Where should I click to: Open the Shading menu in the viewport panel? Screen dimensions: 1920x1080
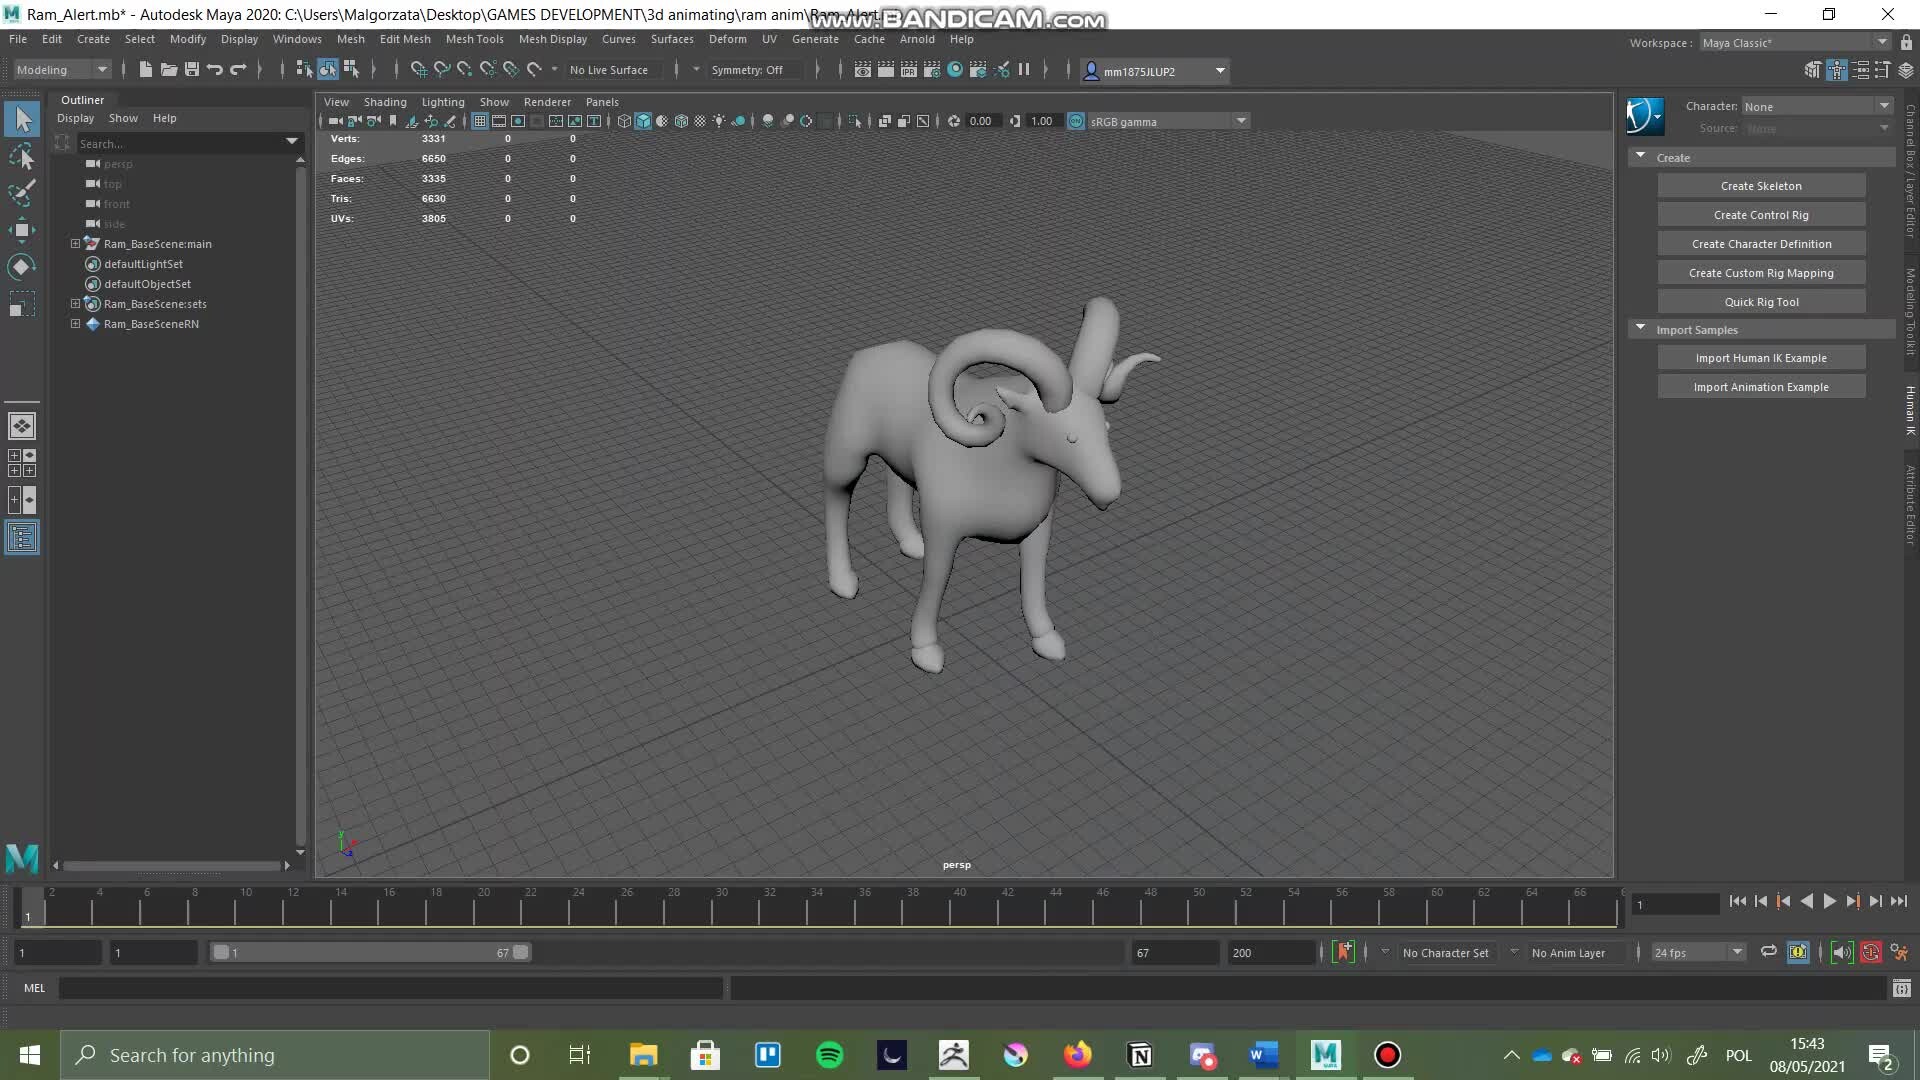pyautogui.click(x=385, y=101)
